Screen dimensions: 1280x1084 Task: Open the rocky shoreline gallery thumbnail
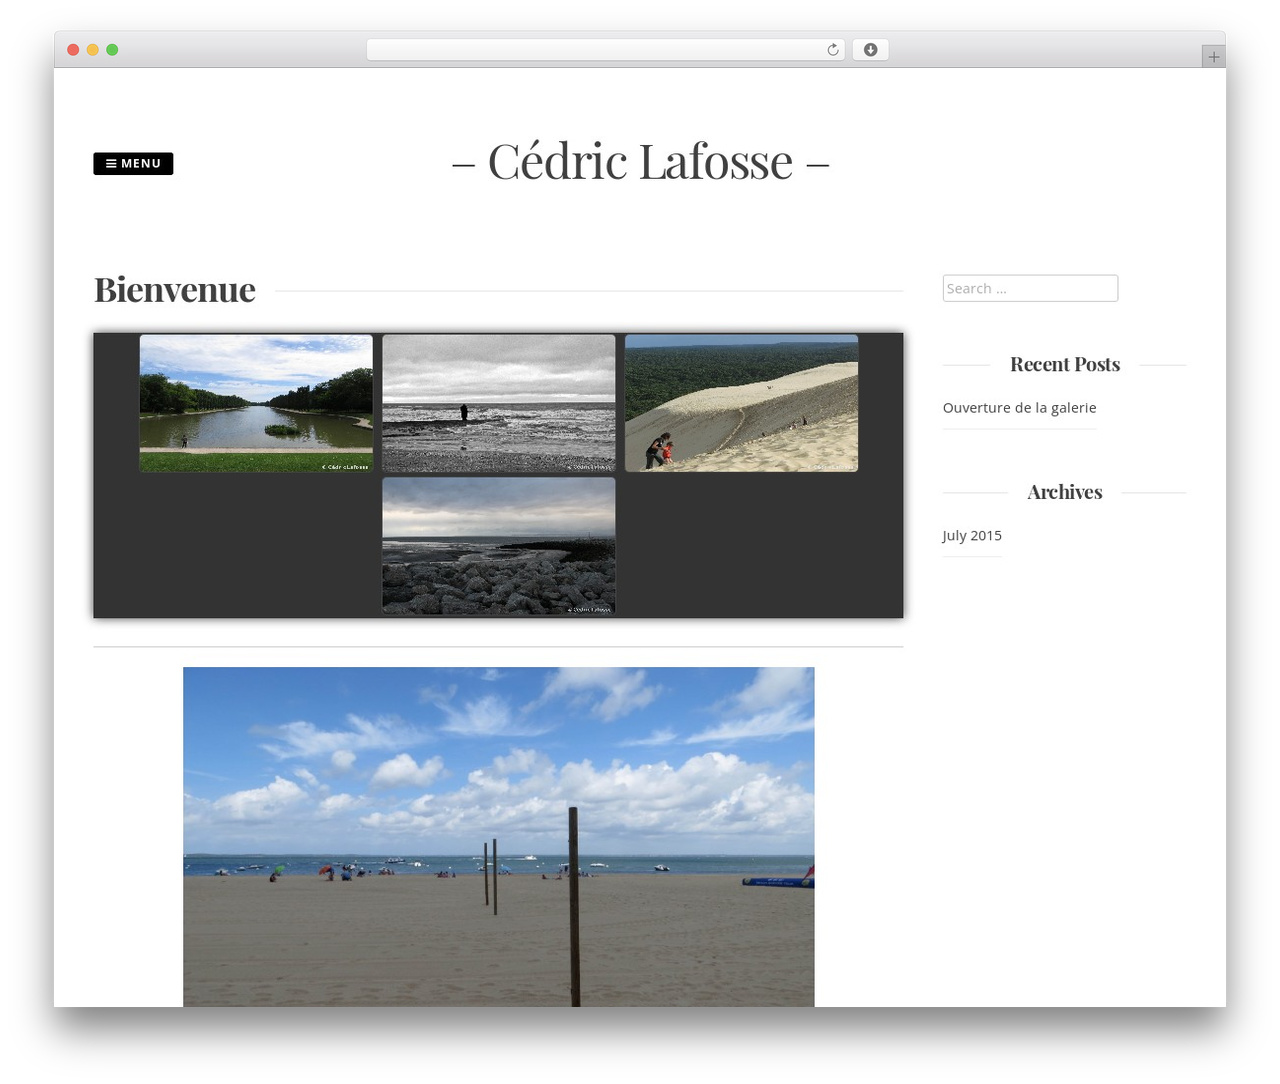(x=499, y=545)
